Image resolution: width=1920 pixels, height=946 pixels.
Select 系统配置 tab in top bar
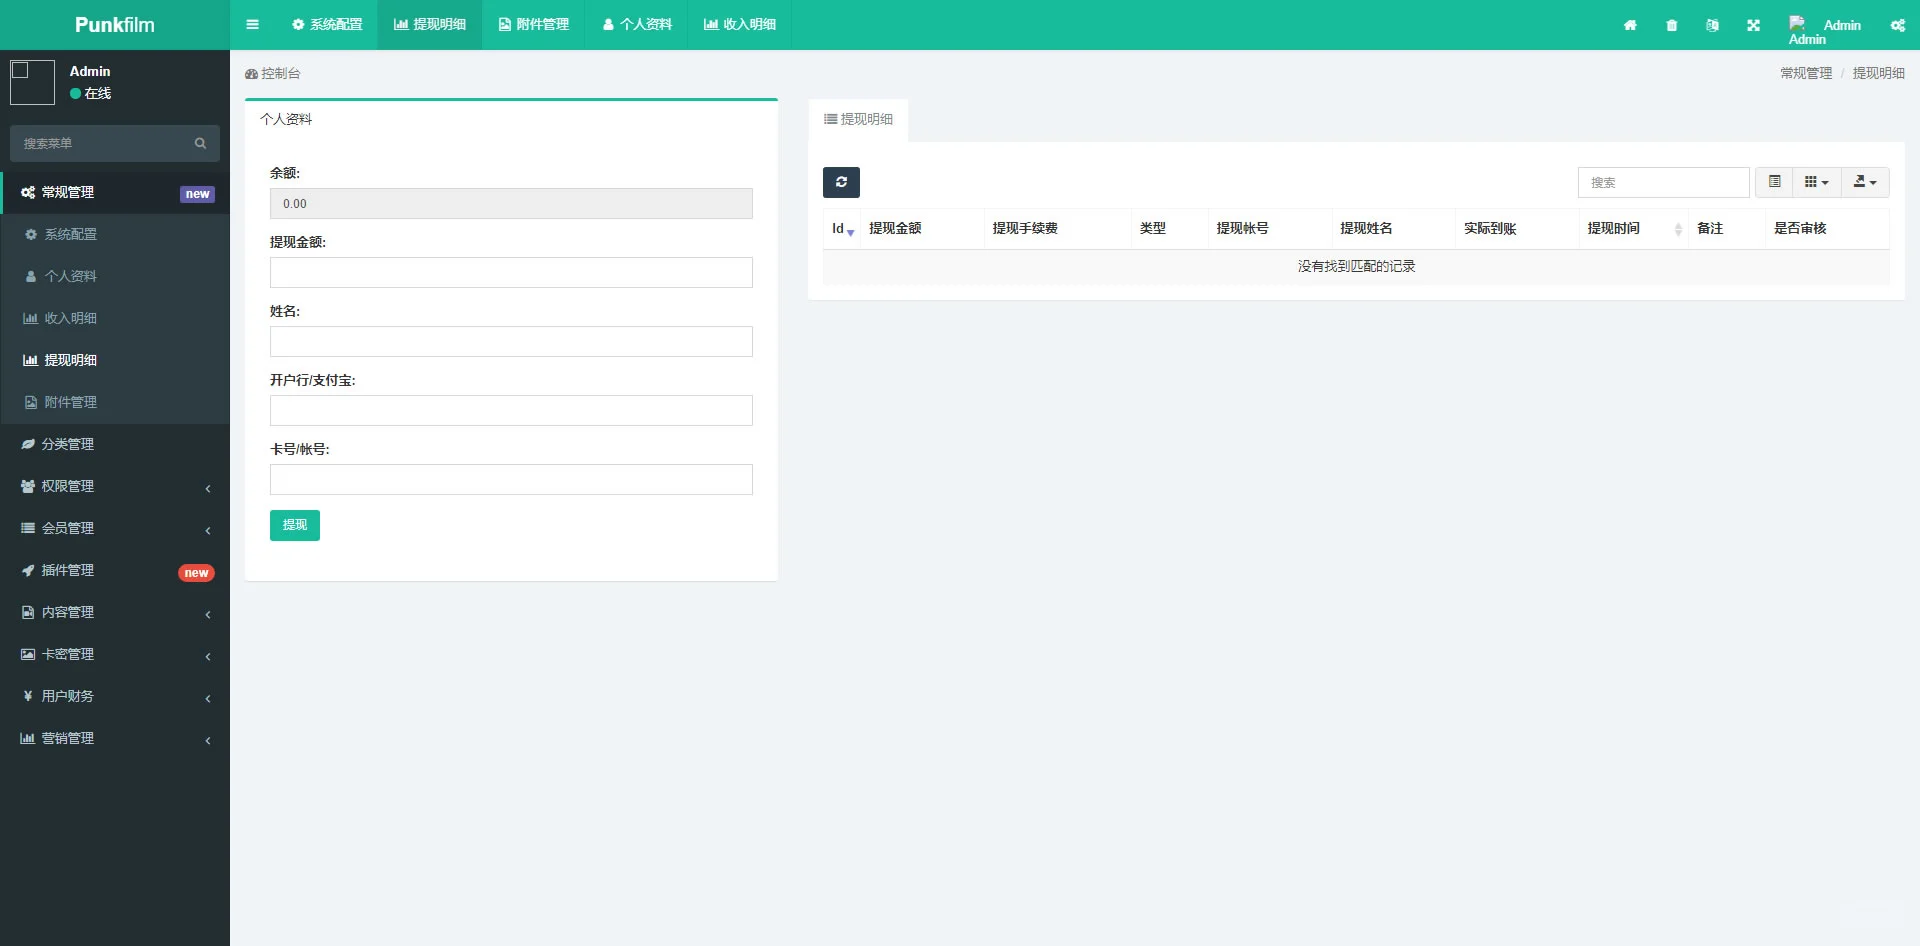(327, 25)
